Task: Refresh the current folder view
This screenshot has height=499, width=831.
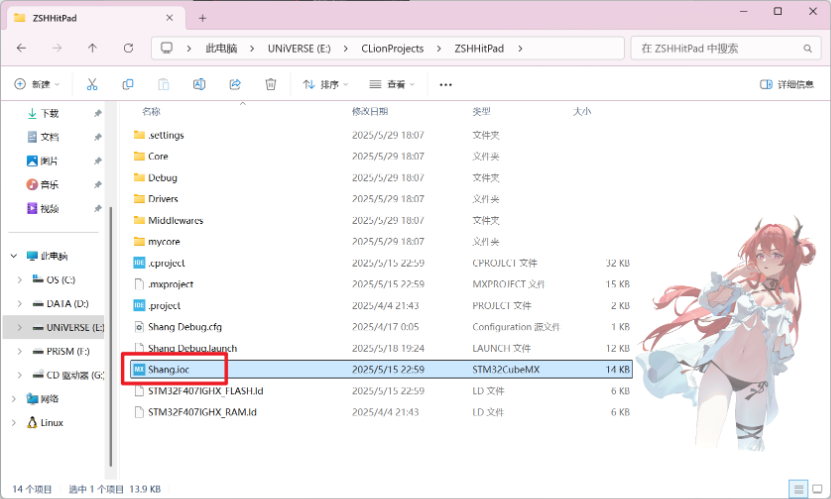Action: pyautogui.click(x=128, y=48)
